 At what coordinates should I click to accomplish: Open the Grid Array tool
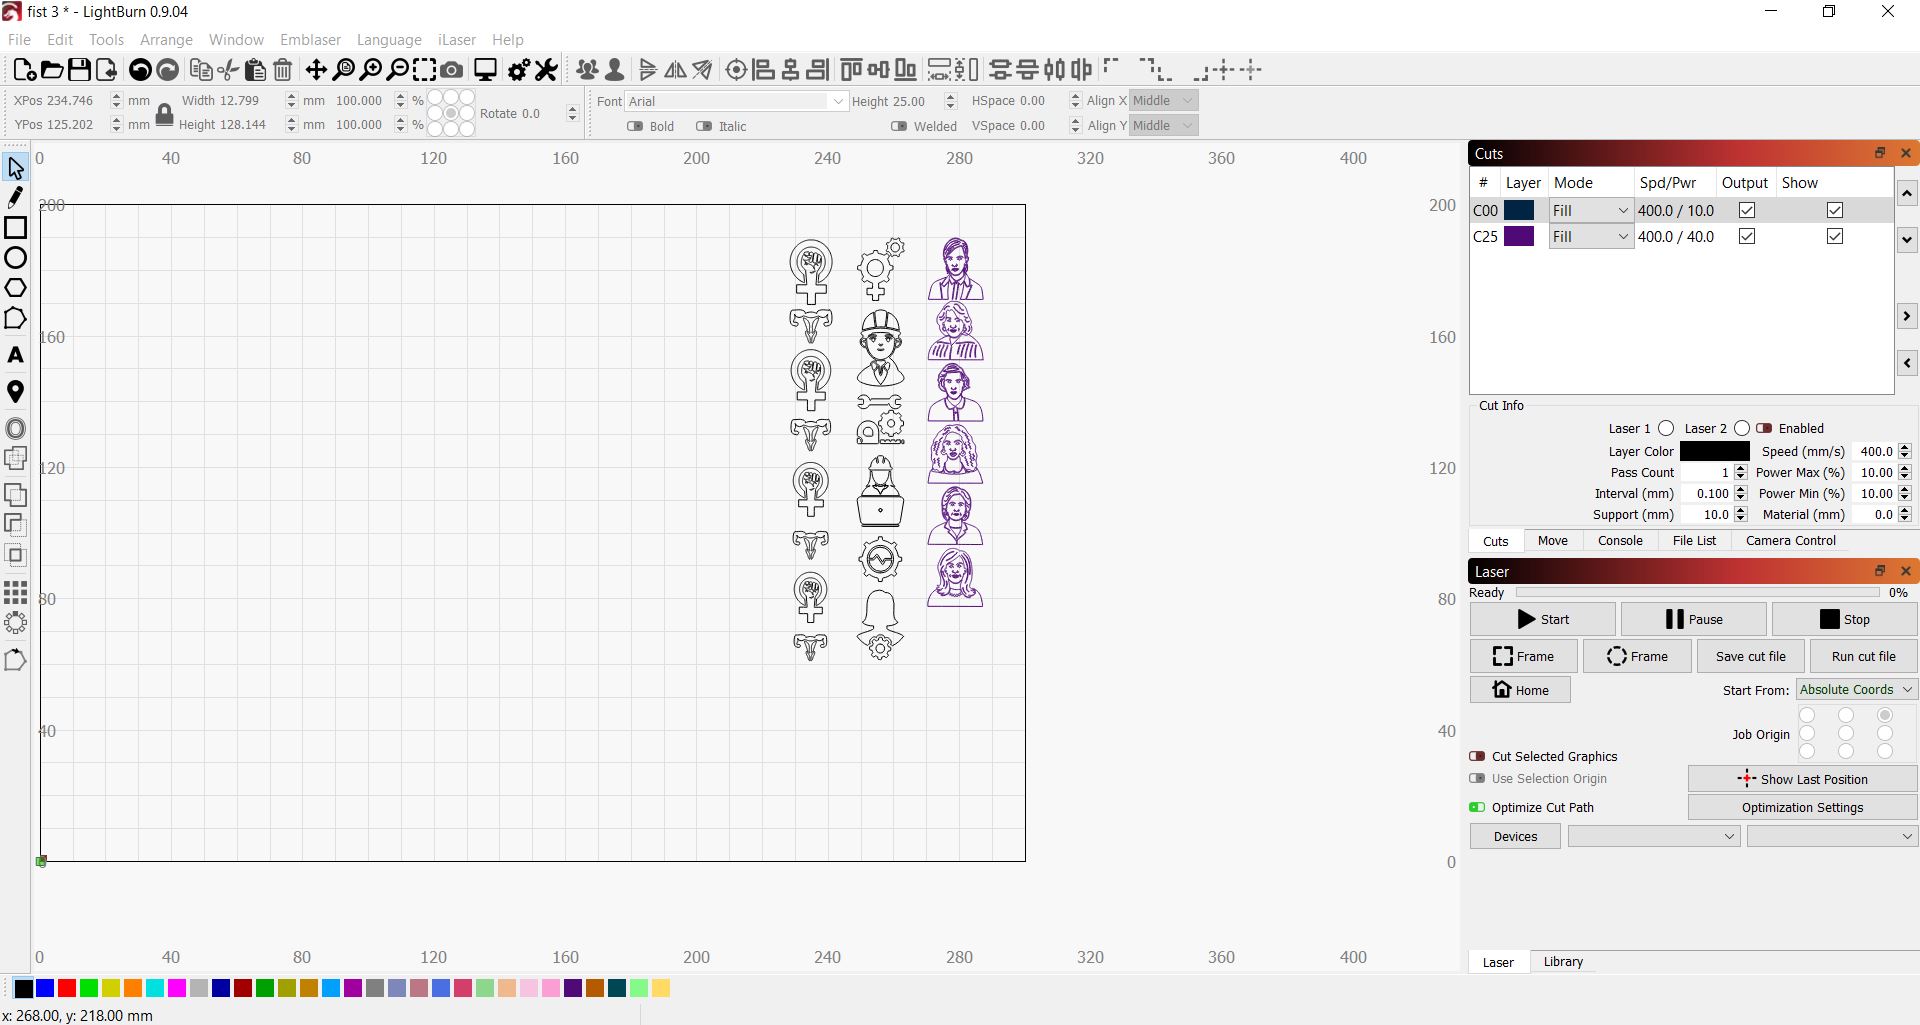[15, 592]
